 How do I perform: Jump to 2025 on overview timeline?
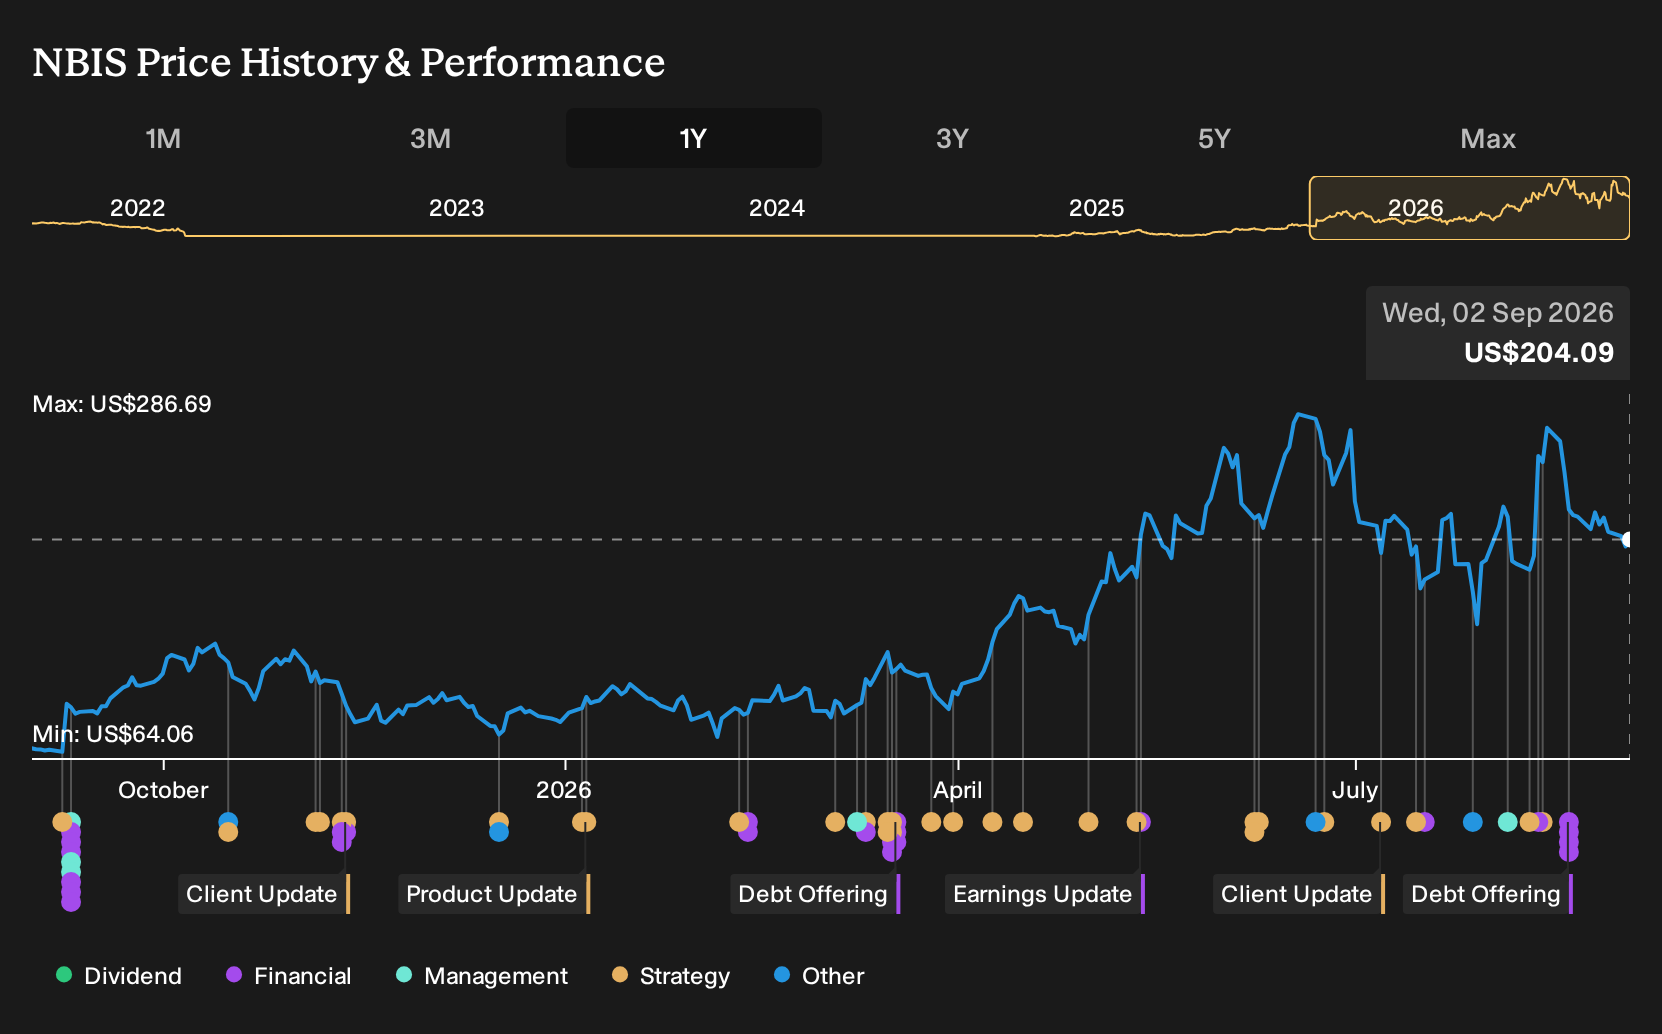pos(1096,208)
